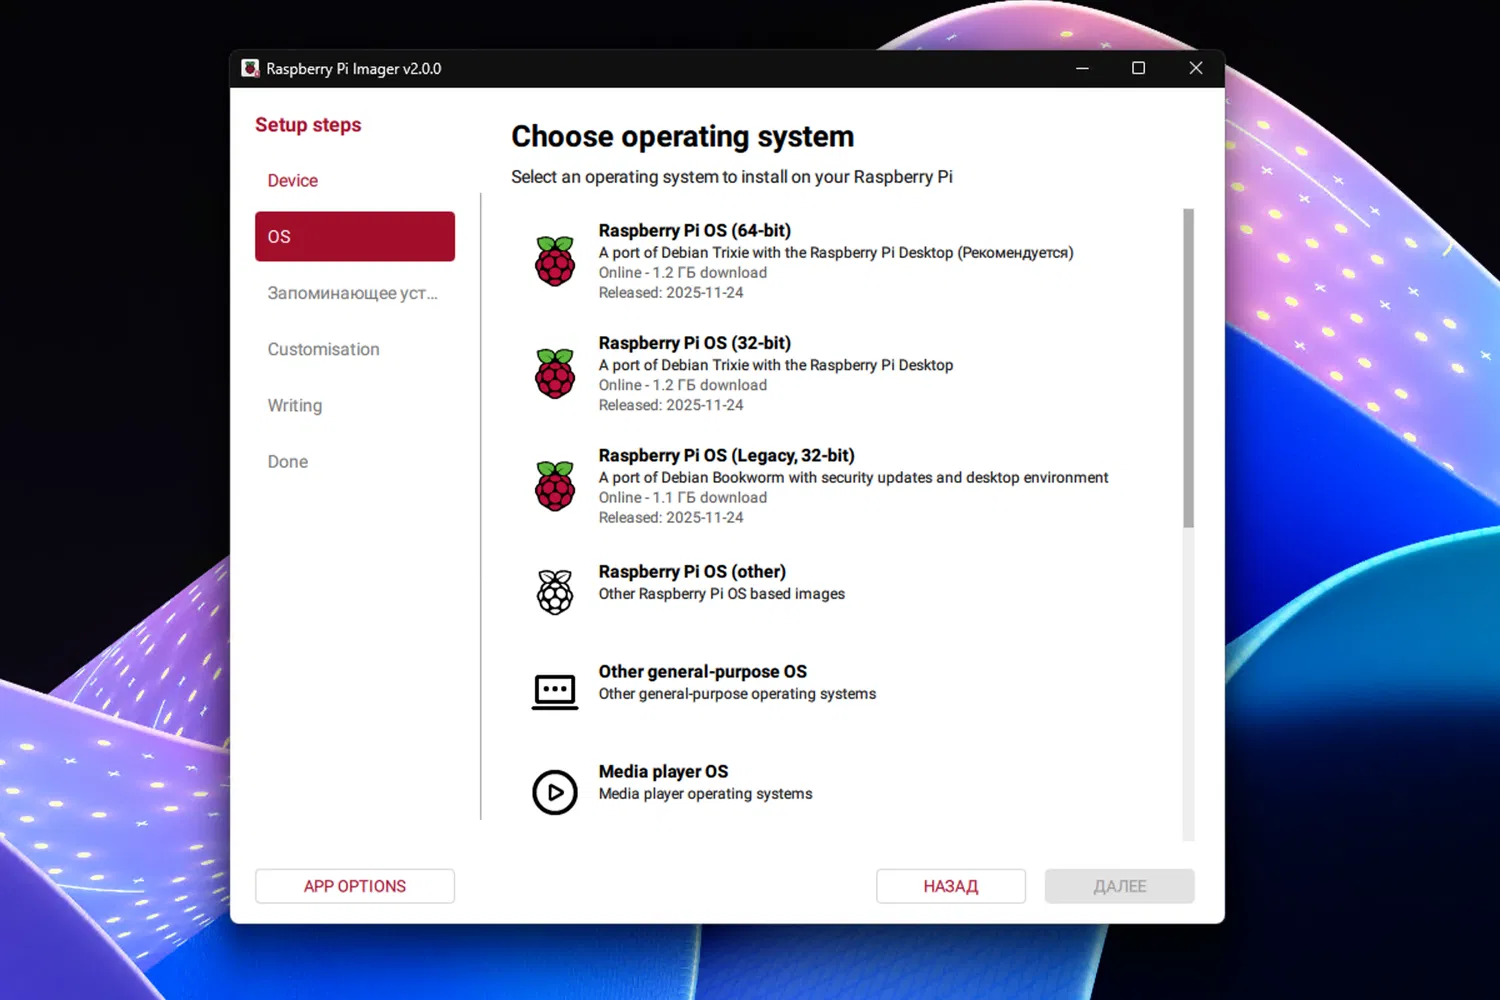1500x1000 pixels.
Task: Click the ДАЛЕЕ button
Action: [1120, 886]
